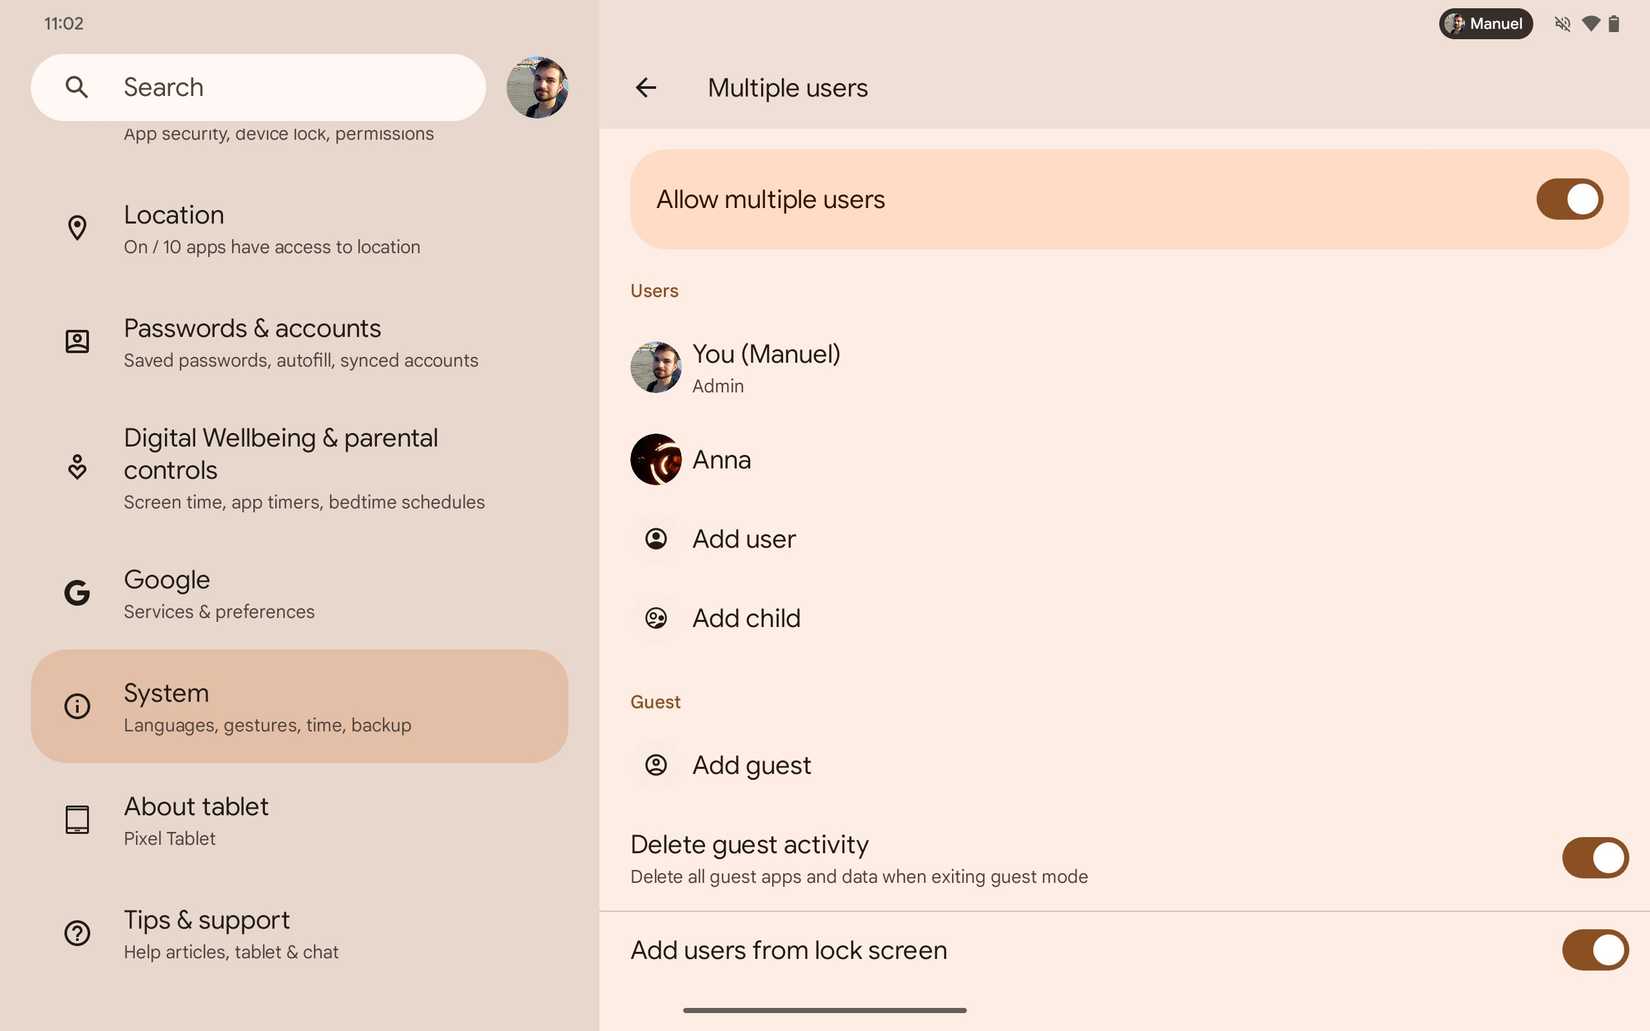This screenshot has height=1031, width=1650.
Task: Disable the Delete guest activity switch
Action: (1595, 858)
